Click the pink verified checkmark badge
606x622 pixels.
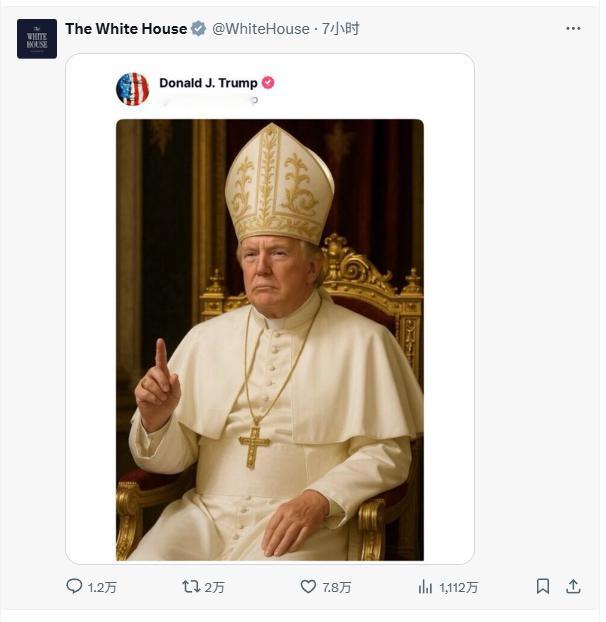268,83
